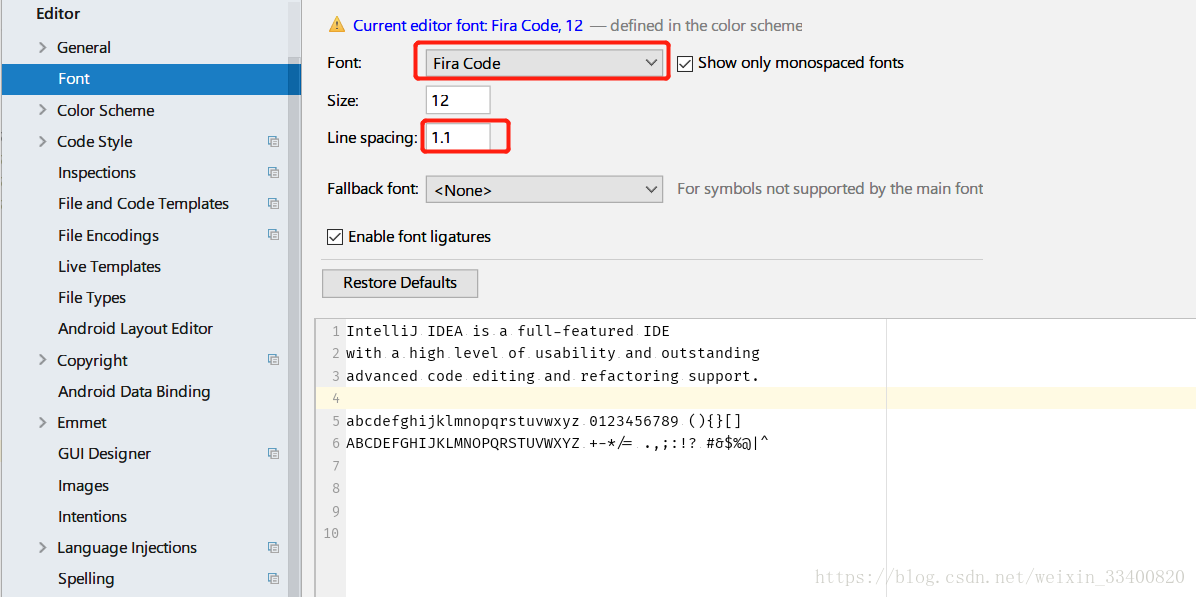Click project-level icon next to GUI Designer

pos(273,454)
